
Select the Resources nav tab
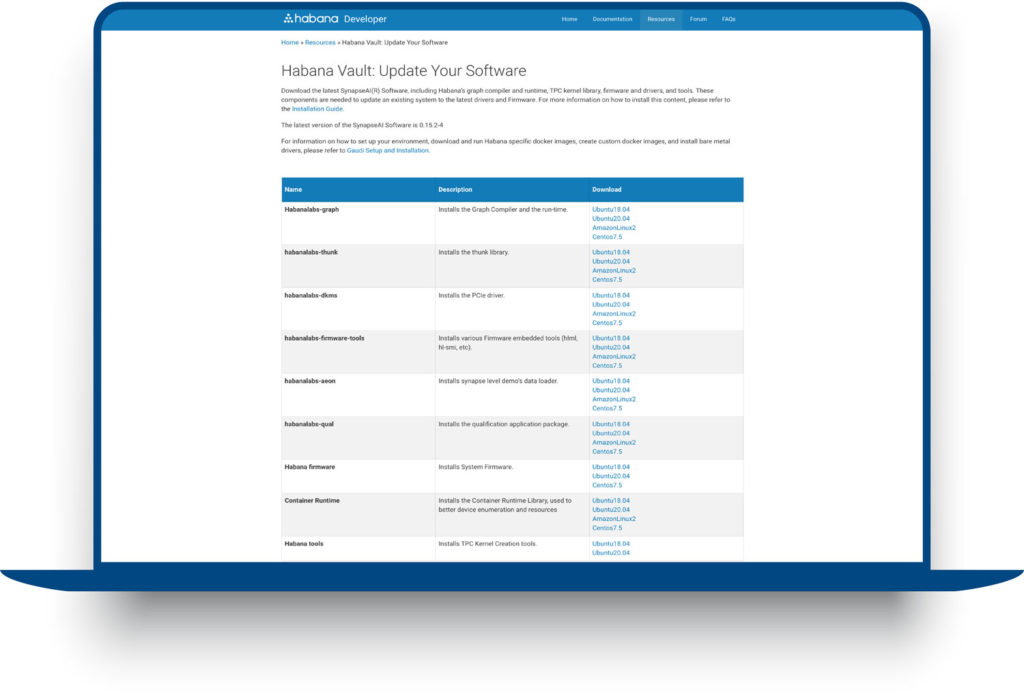pyautogui.click(x=661, y=19)
